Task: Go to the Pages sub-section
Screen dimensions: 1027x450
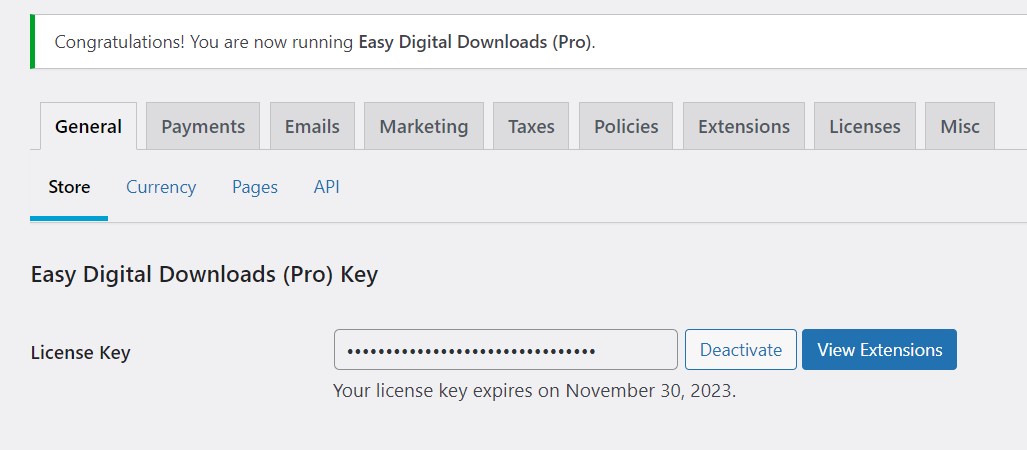Action: (255, 187)
